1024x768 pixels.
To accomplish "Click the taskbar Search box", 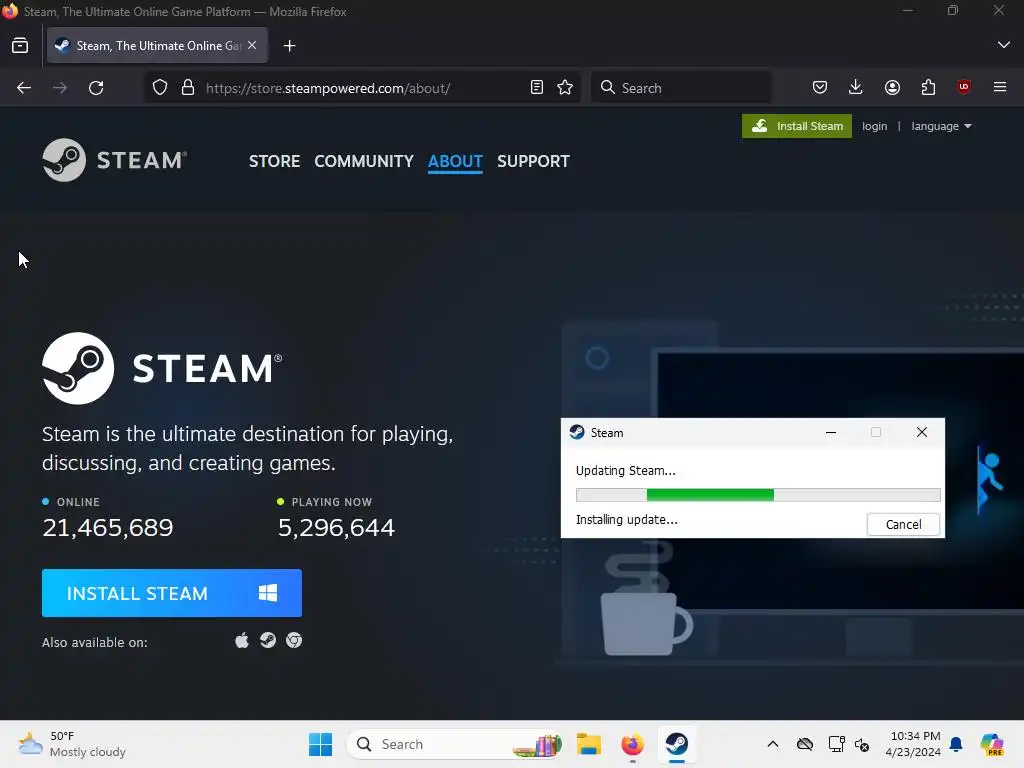I will [x=455, y=744].
